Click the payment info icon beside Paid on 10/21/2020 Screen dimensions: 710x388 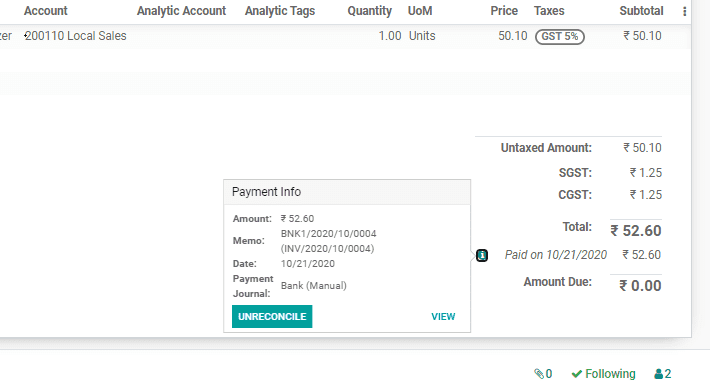point(482,255)
